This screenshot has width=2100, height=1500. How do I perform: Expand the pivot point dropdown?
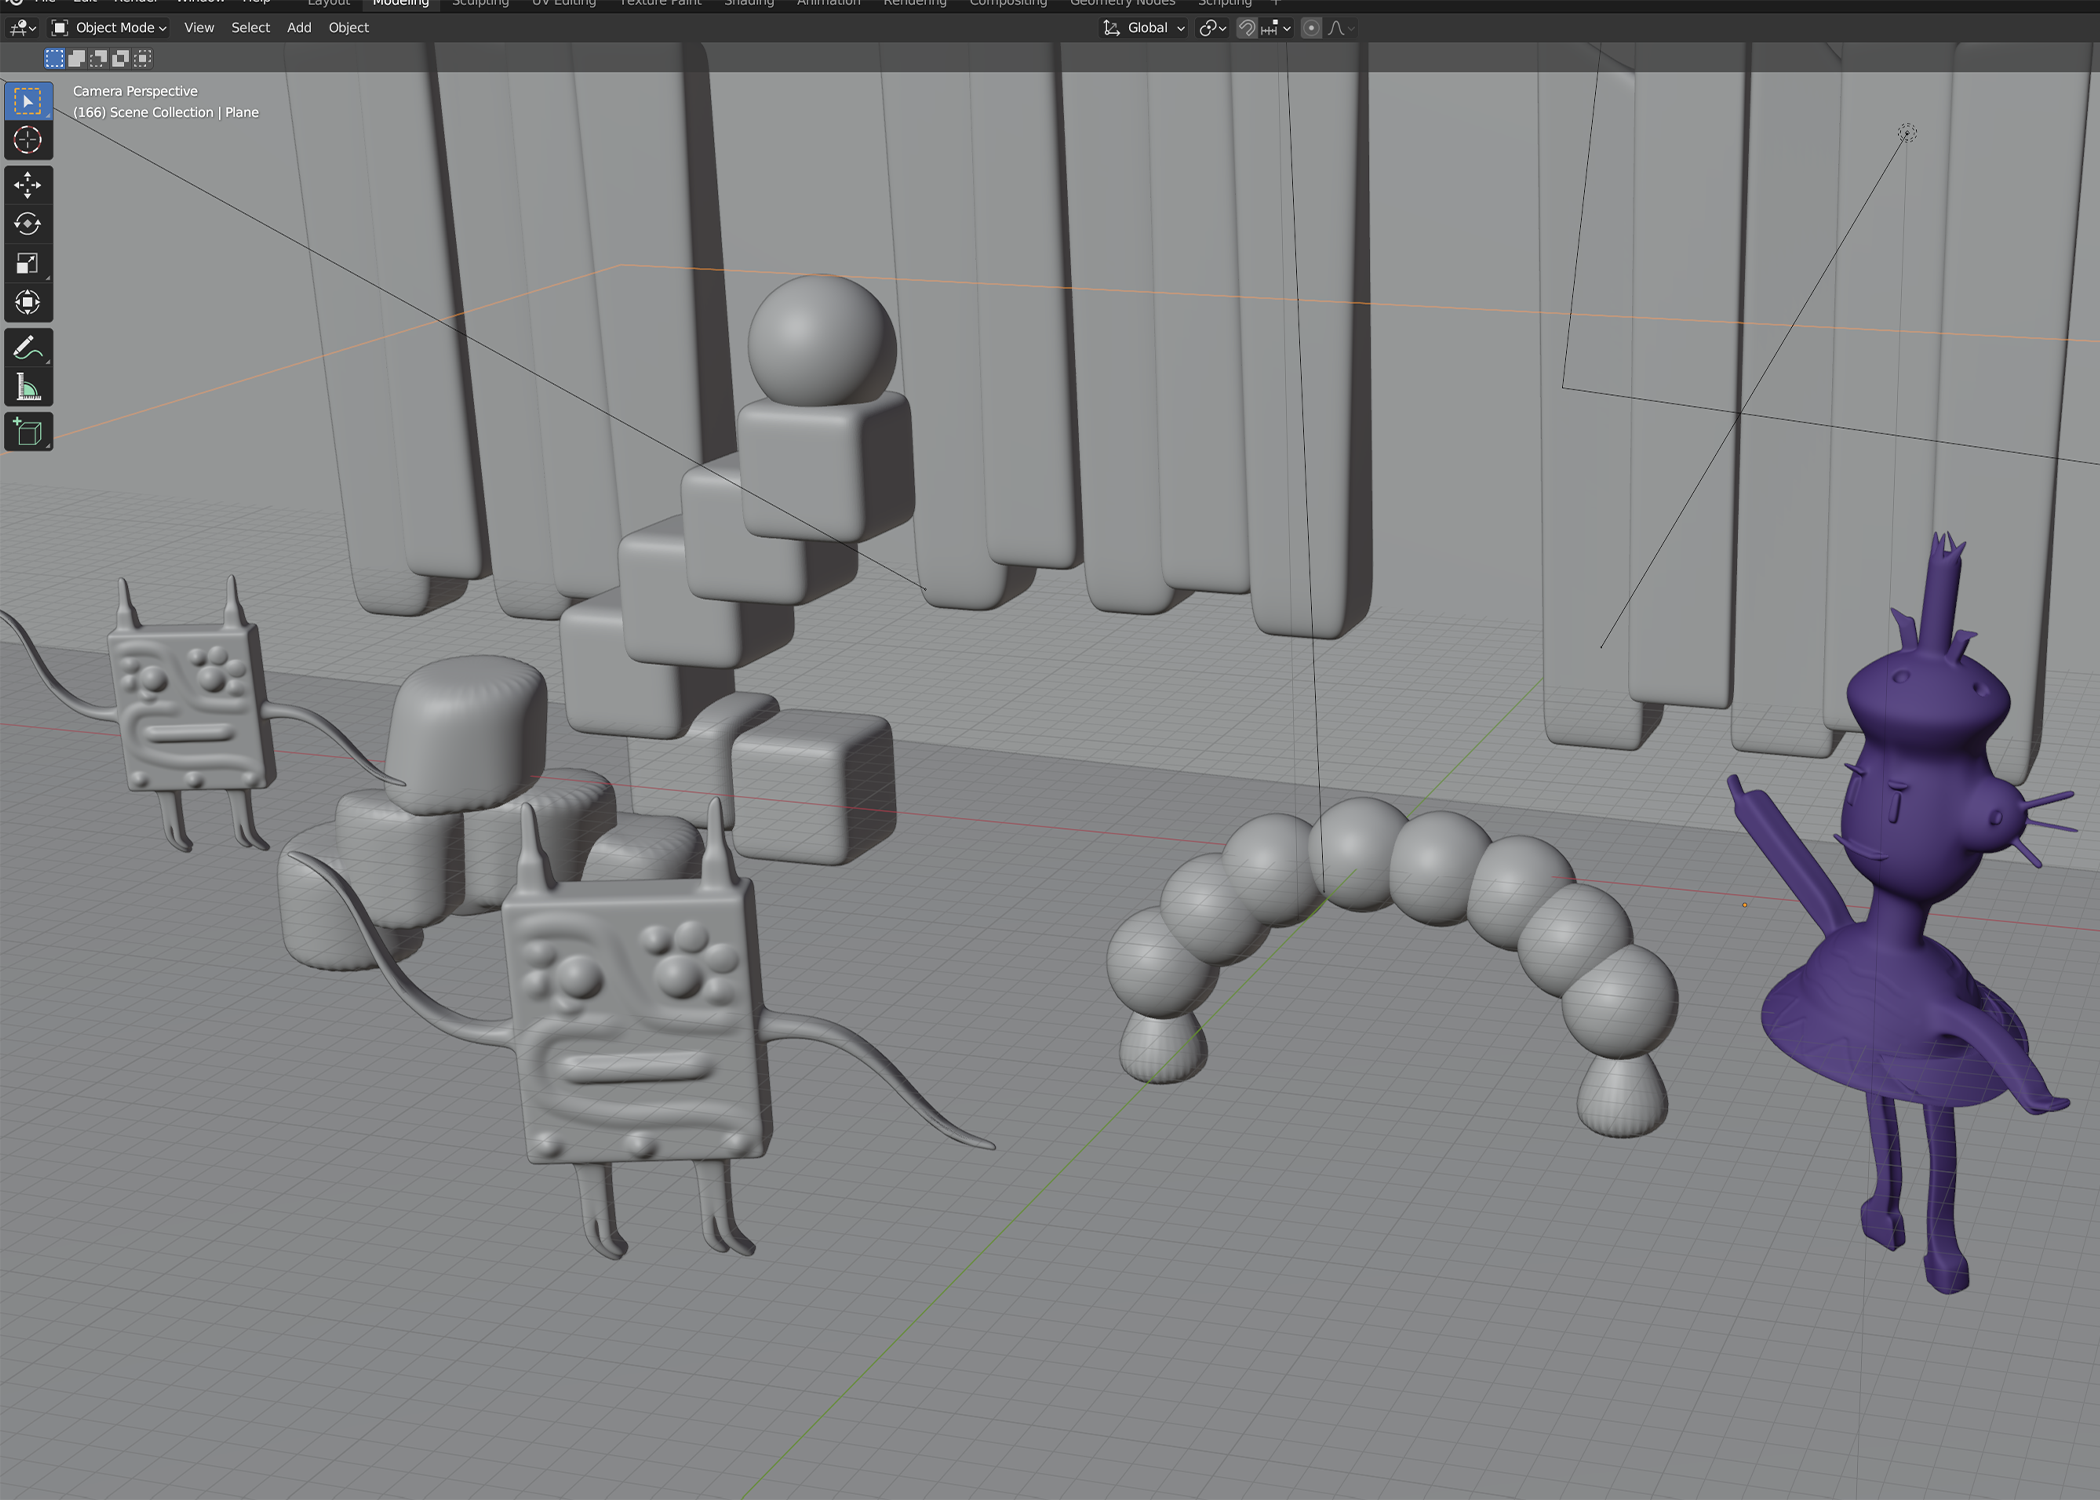click(1212, 28)
